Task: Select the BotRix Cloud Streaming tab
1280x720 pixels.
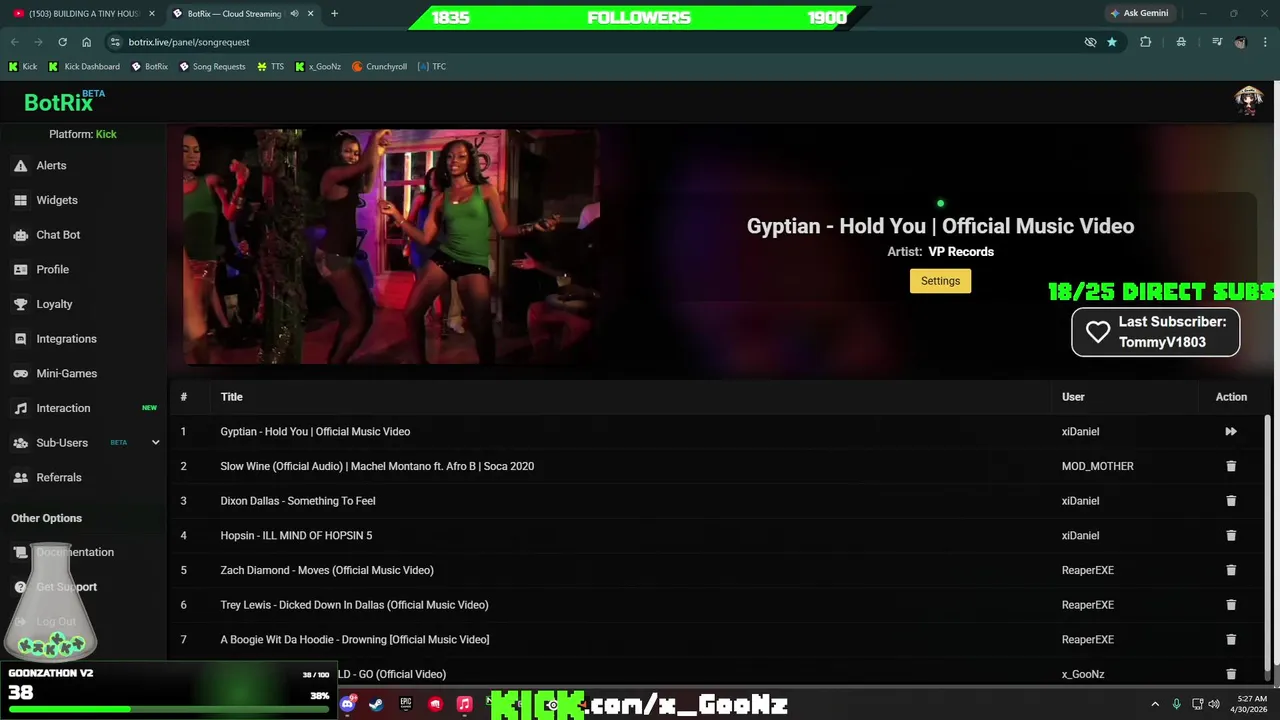Action: [x=234, y=14]
